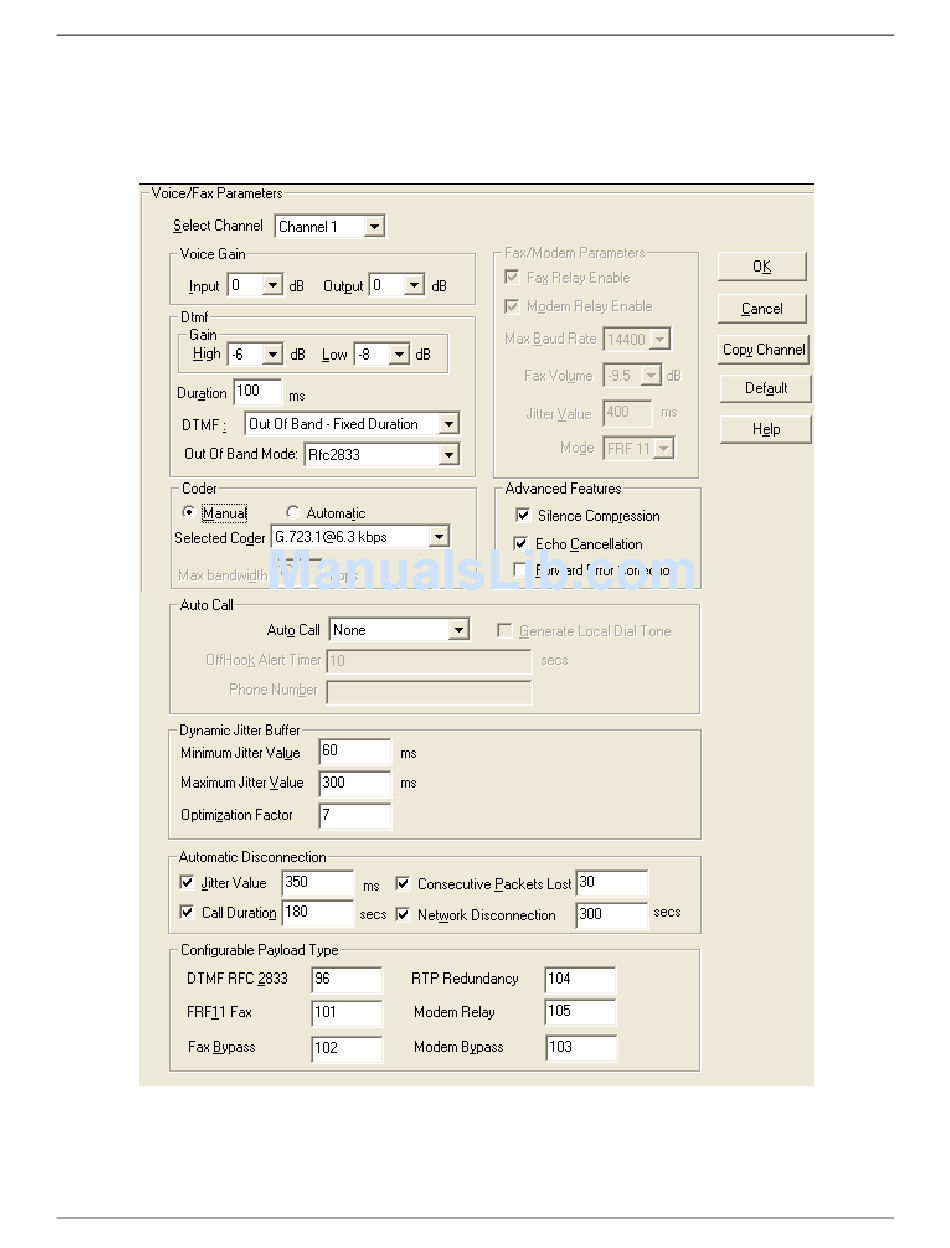Select the Automatic coder radio button
The height and width of the screenshot is (1248, 950).
[293, 513]
